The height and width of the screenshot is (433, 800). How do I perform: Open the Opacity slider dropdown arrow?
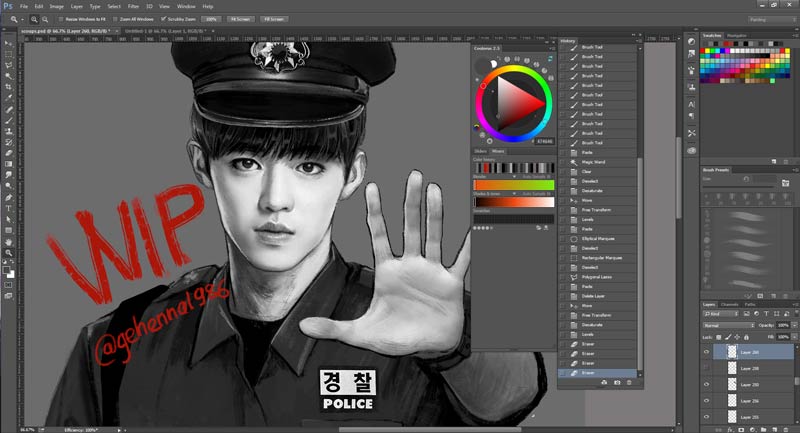point(795,325)
